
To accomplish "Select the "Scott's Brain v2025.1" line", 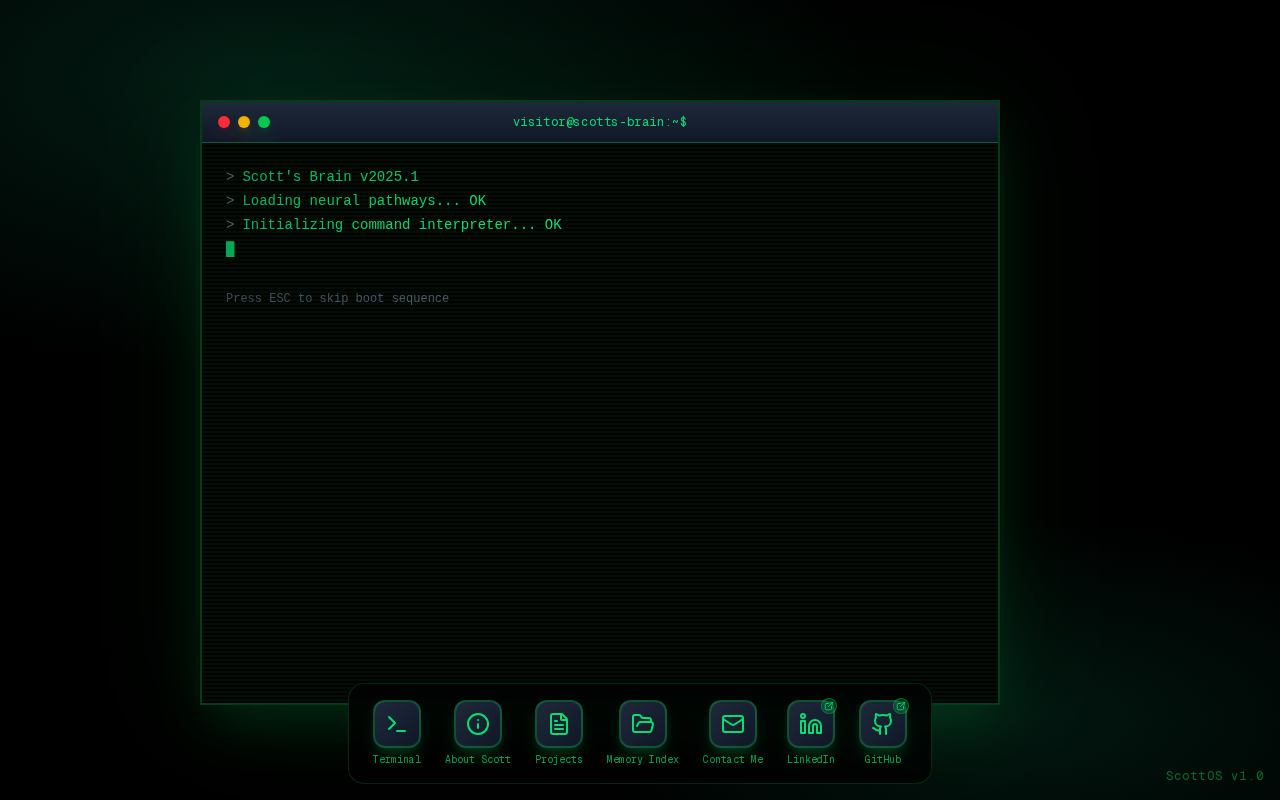I will (x=330, y=177).
